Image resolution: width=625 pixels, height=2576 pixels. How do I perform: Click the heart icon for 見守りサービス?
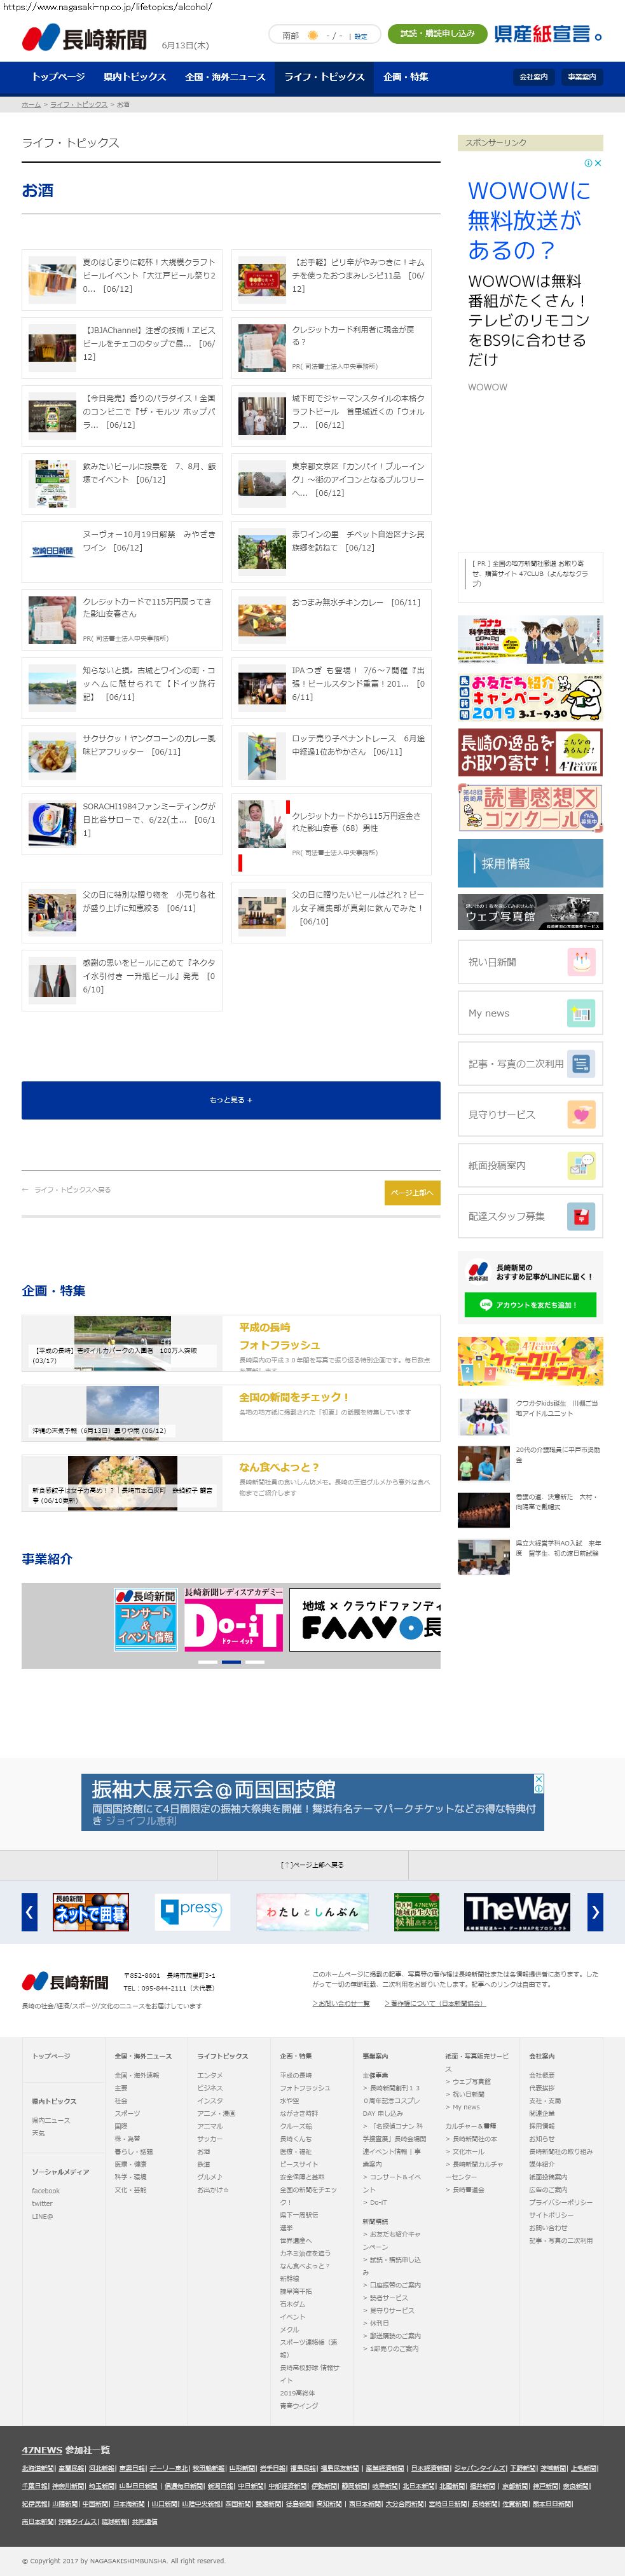(x=581, y=1114)
